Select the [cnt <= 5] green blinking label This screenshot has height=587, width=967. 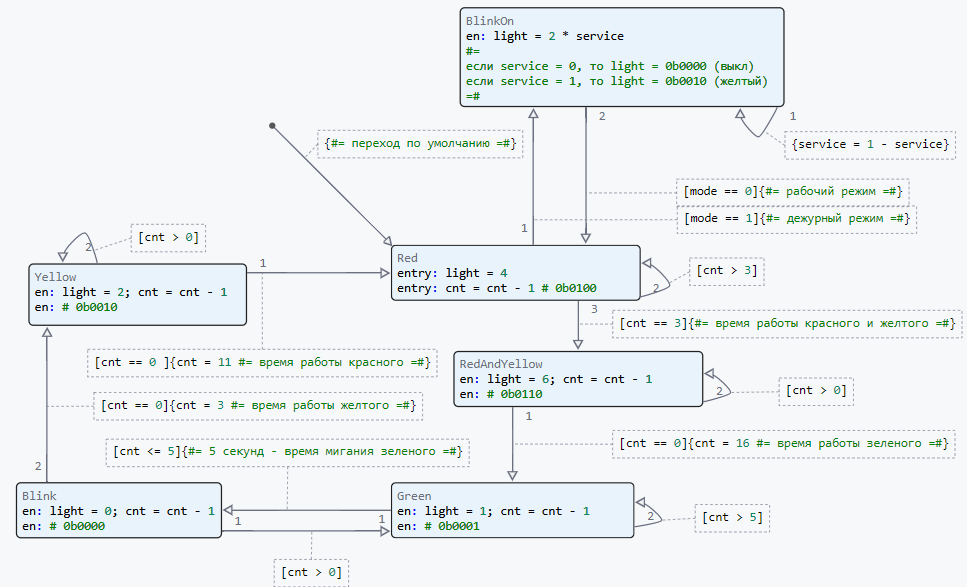pyautogui.click(x=288, y=451)
